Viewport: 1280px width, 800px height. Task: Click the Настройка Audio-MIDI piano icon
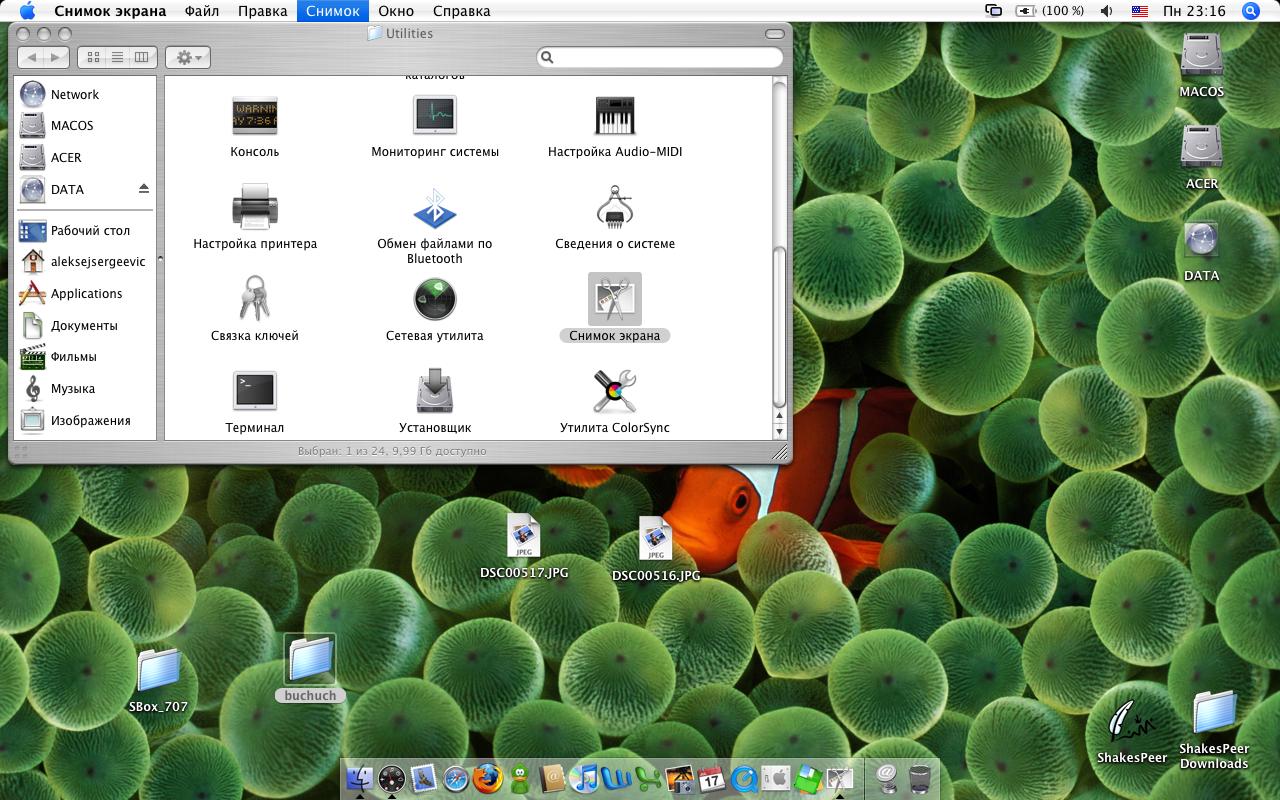[615, 116]
